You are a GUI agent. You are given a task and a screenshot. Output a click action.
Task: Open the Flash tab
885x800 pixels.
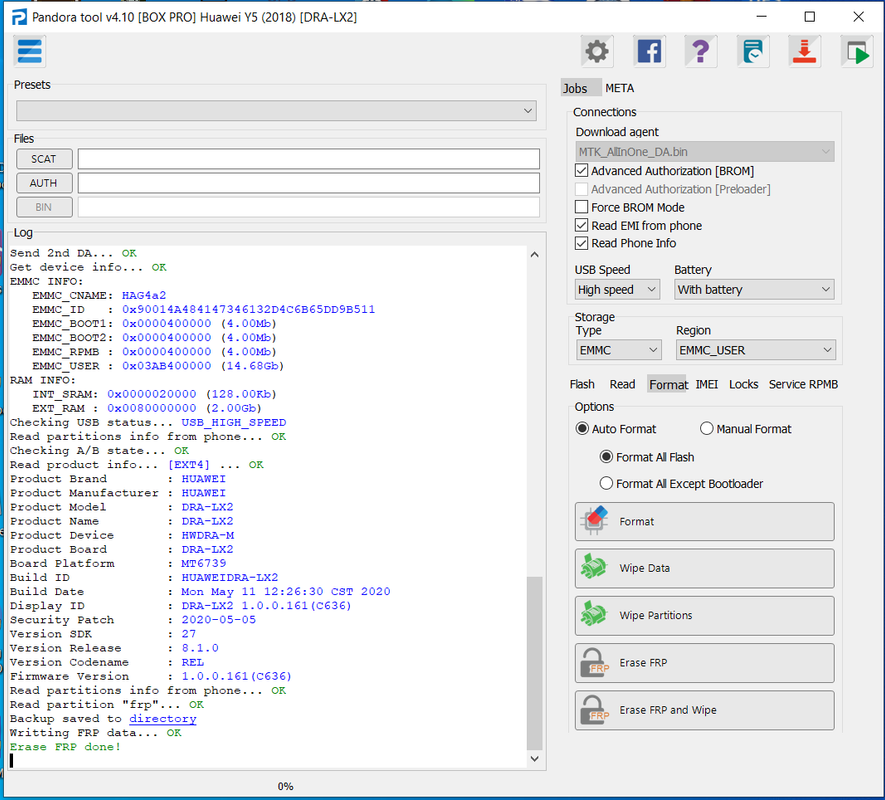pos(582,384)
